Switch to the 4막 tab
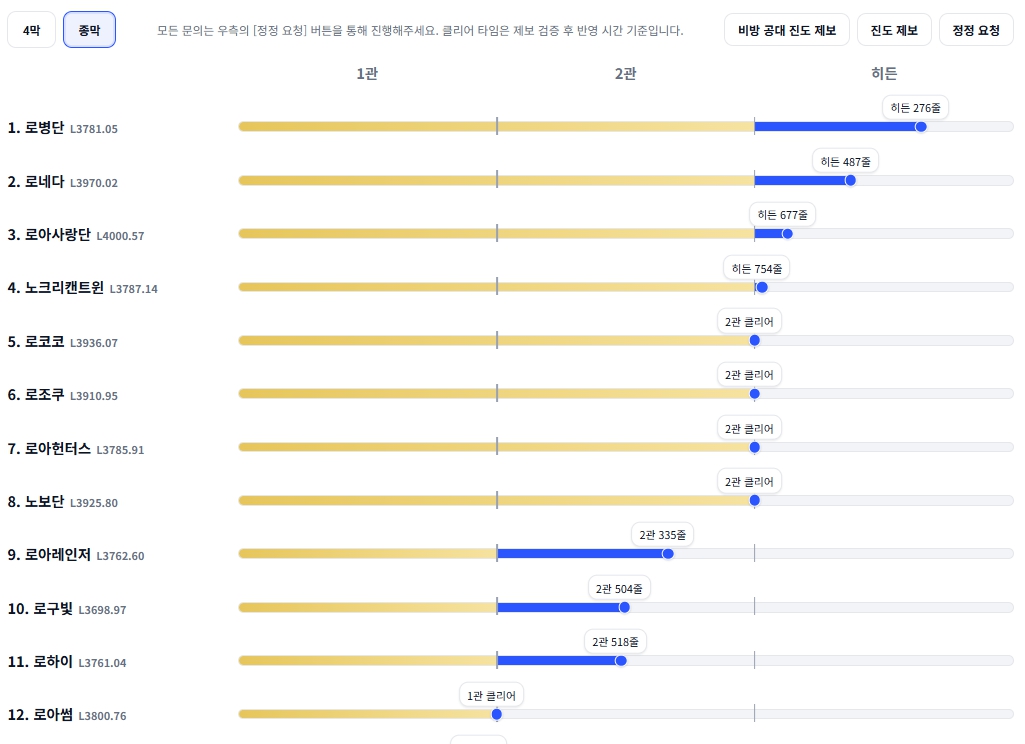 coord(31,30)
